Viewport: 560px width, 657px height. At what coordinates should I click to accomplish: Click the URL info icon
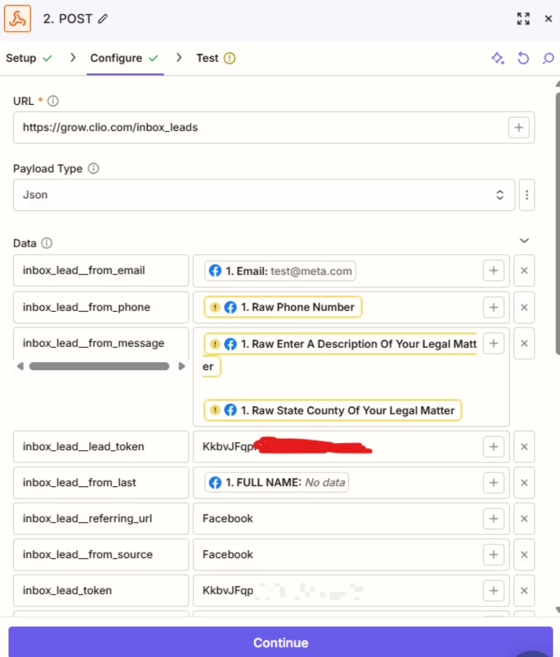tap(53, 101)
